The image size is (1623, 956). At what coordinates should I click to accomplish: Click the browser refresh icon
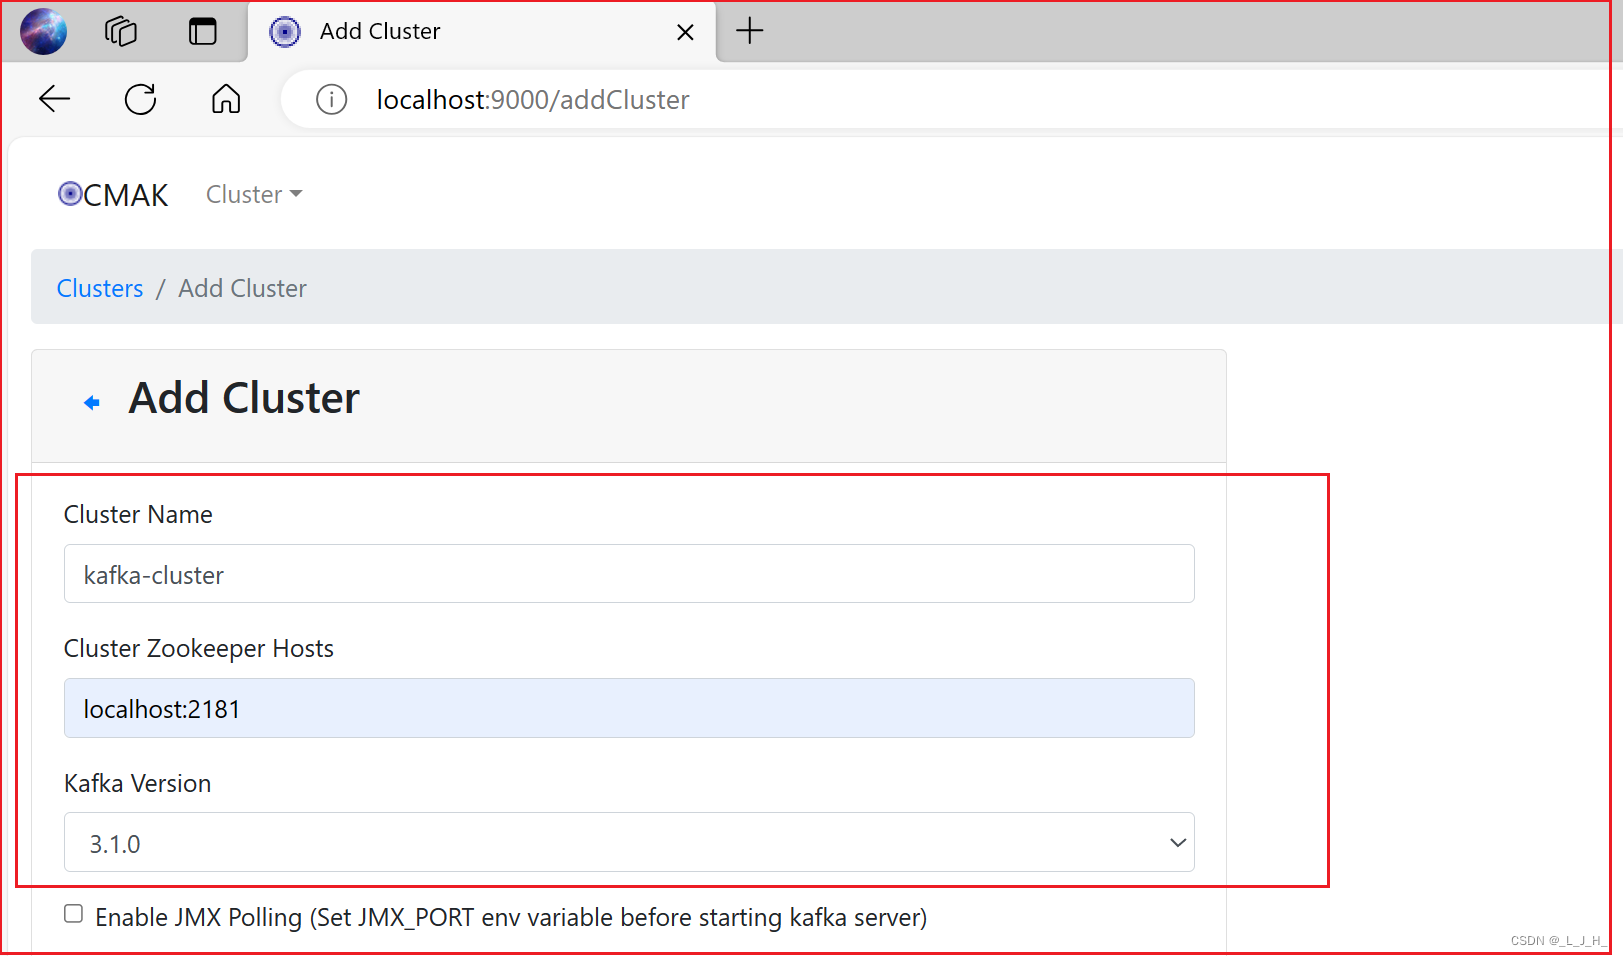click(140, 99)
